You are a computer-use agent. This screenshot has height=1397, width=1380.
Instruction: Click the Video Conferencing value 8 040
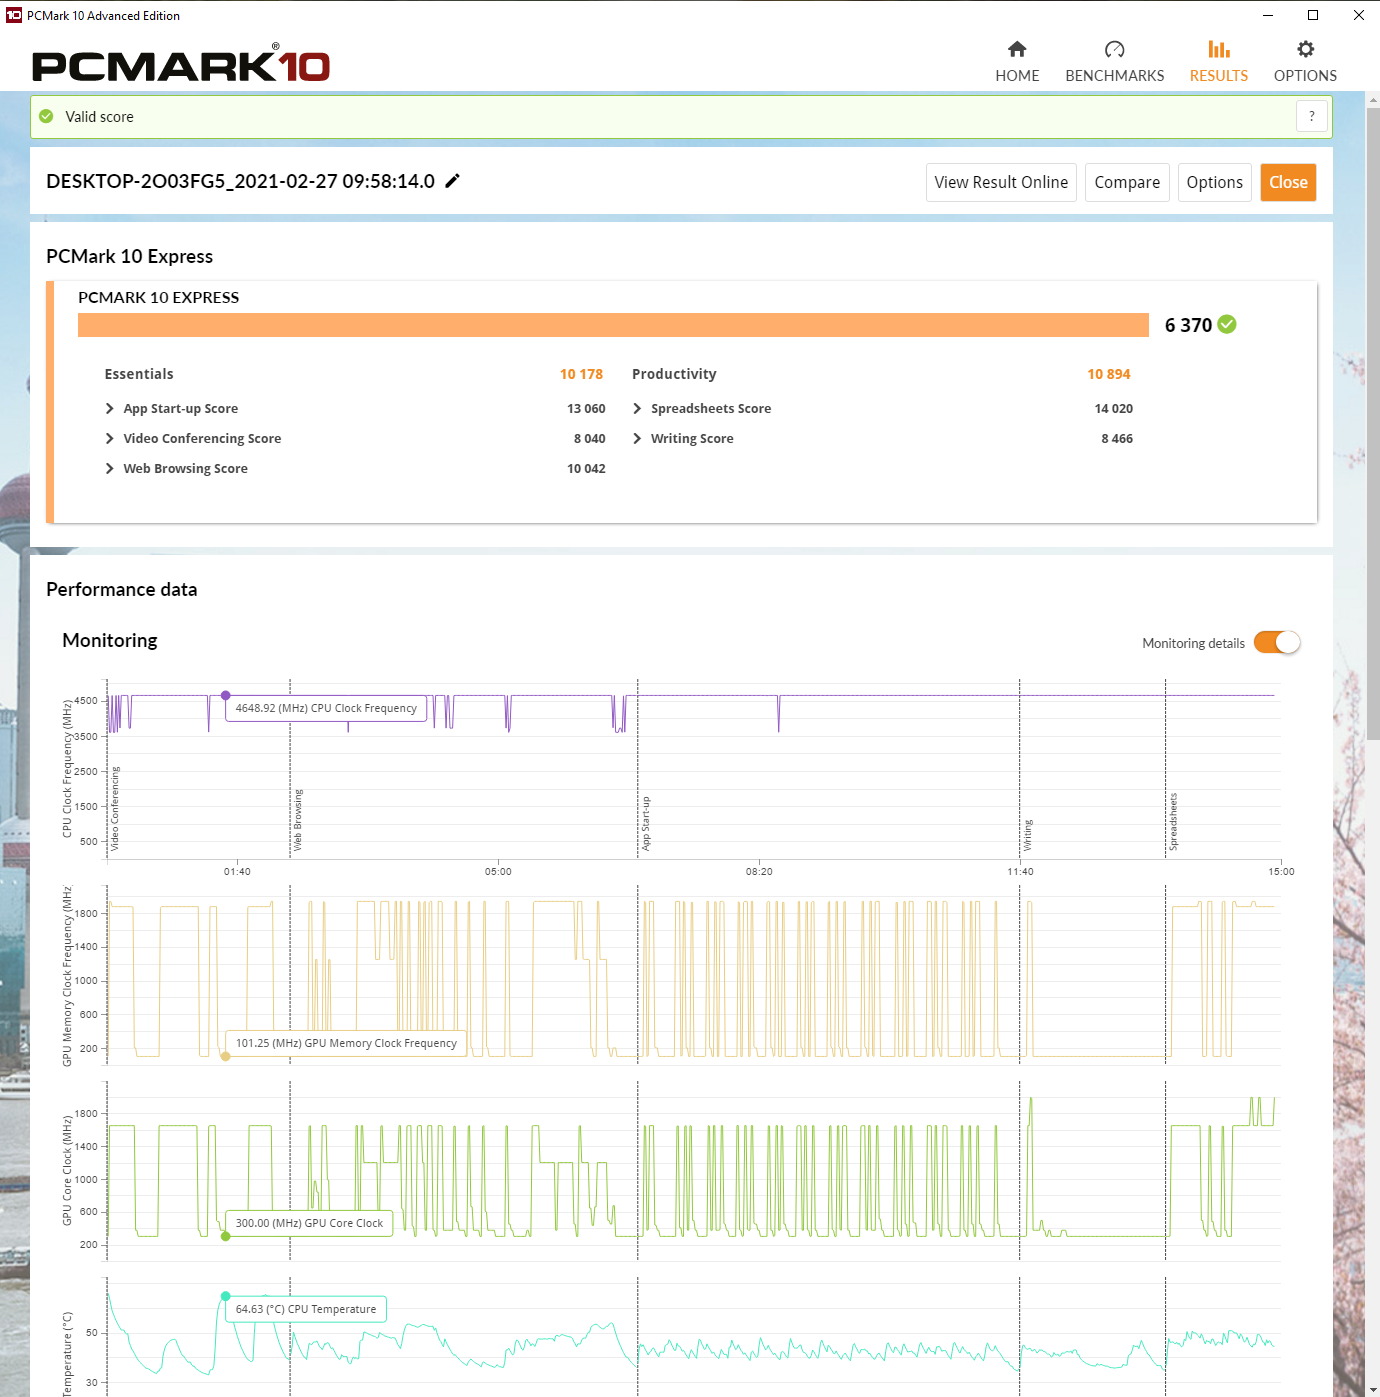(x=589, y=438)
